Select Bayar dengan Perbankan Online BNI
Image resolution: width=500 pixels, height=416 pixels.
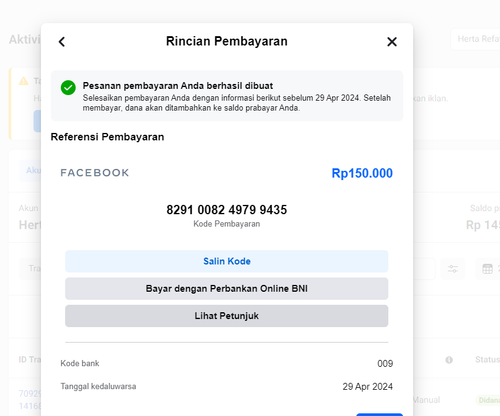click(227, 289)
